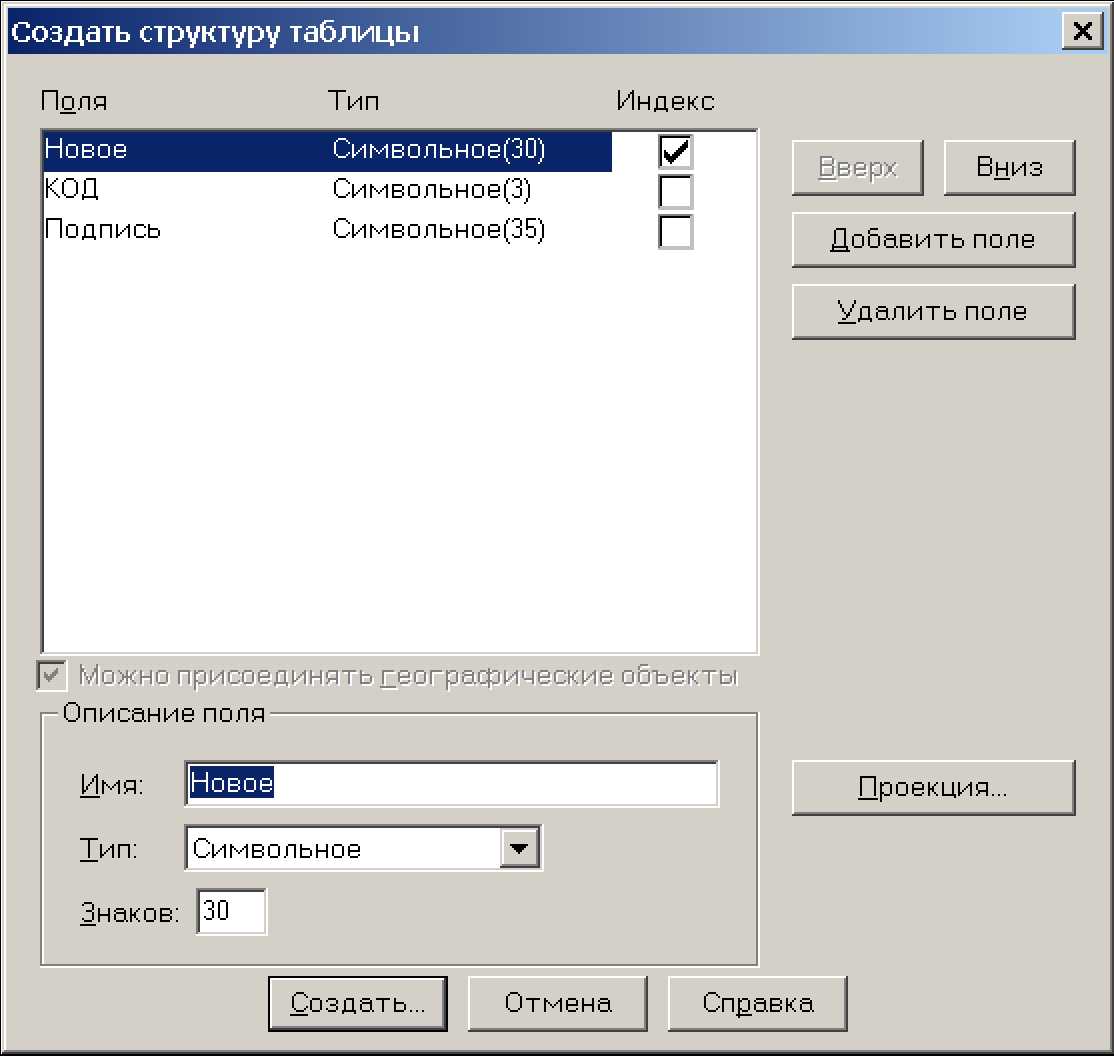Enable index checkbox for Подпись field

coord(675,231)
